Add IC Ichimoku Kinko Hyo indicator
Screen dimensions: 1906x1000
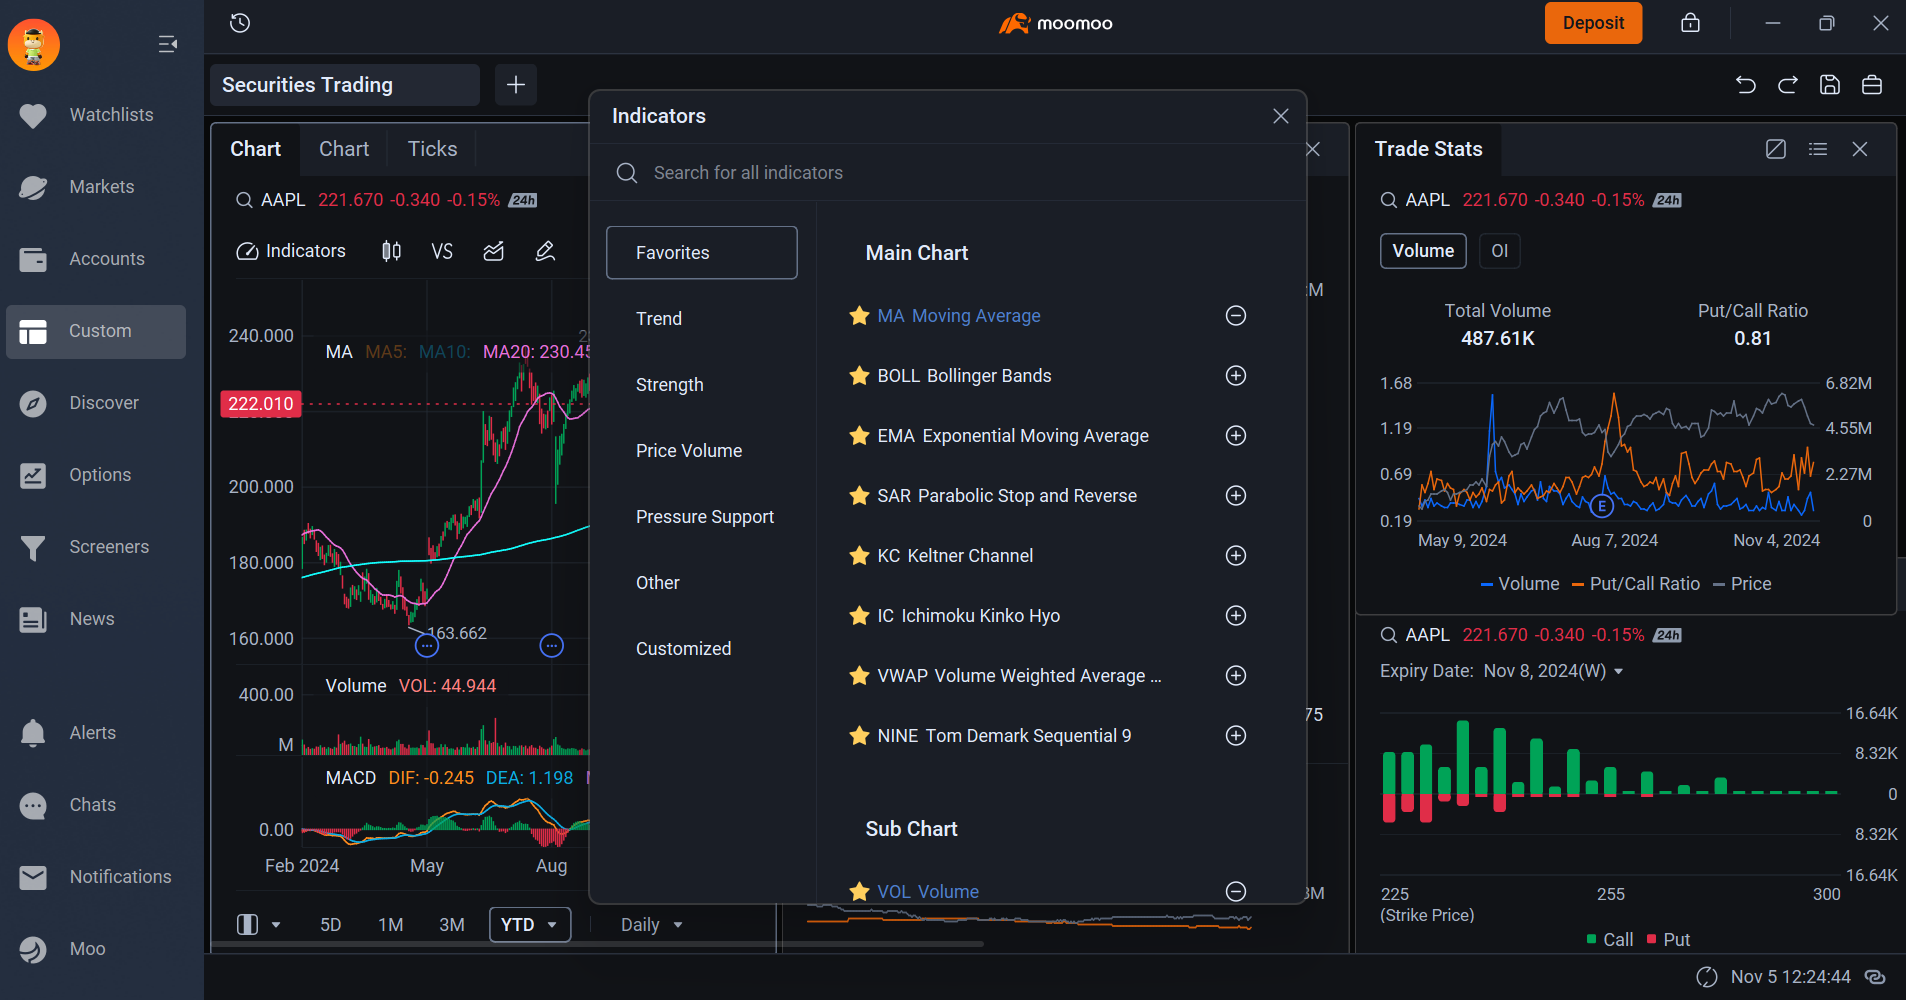(1236, 616)
